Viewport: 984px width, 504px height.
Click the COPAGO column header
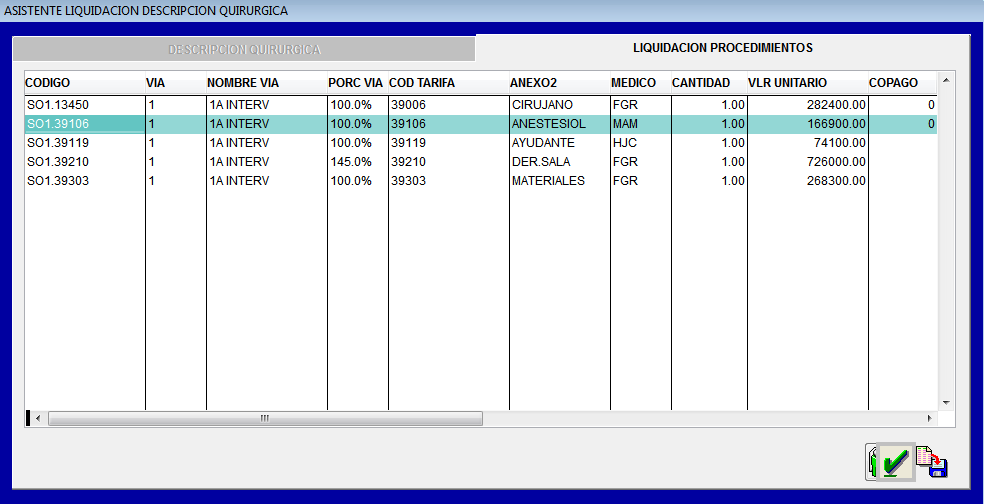click(x=902, y=83)
